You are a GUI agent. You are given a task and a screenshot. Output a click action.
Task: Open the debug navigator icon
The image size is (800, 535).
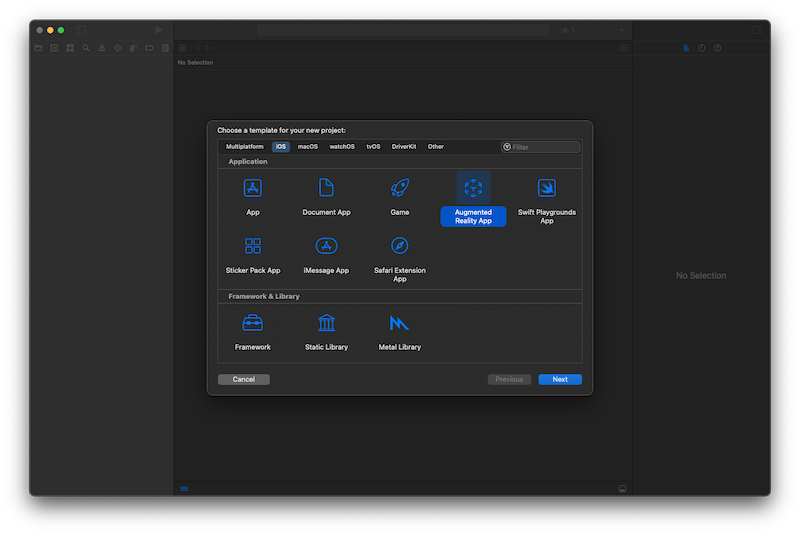[x=133, y=48]
